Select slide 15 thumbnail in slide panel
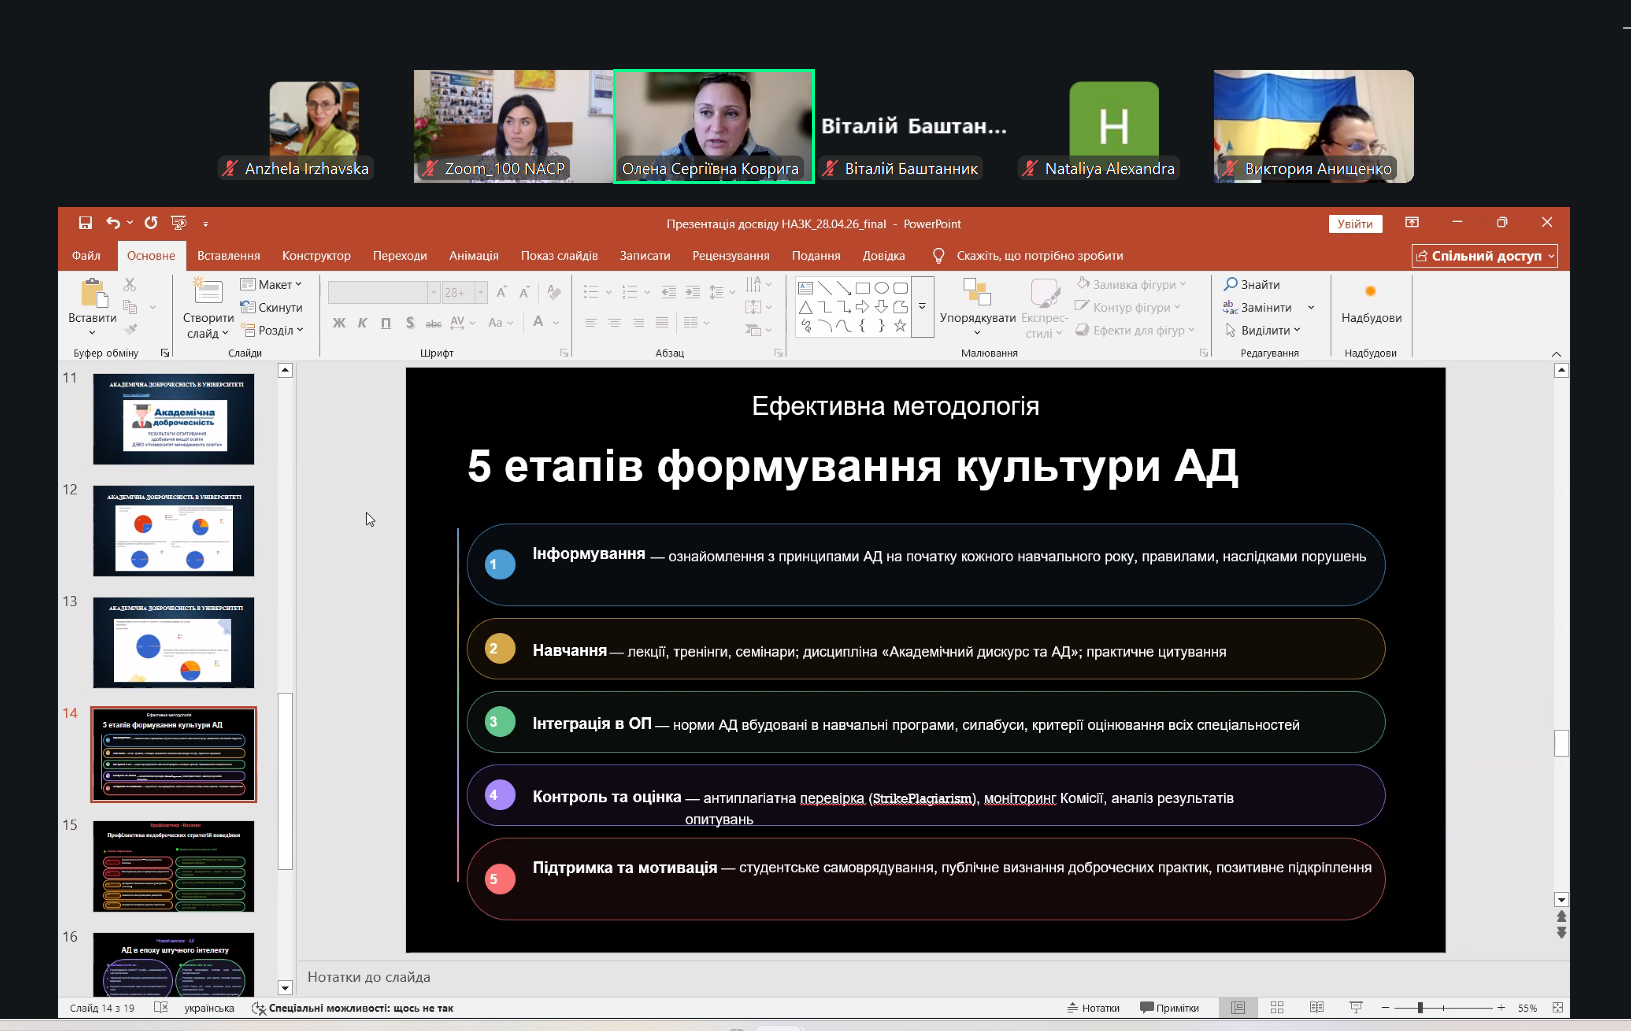Image resolution: width=1631 pixels, height=1031 pixels. pyautogui.click(x=173, y=866)
